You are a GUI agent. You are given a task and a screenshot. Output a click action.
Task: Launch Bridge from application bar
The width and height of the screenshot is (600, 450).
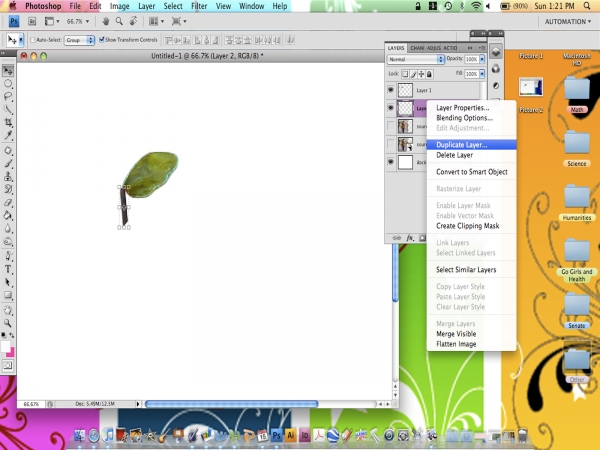click(32, 21)
